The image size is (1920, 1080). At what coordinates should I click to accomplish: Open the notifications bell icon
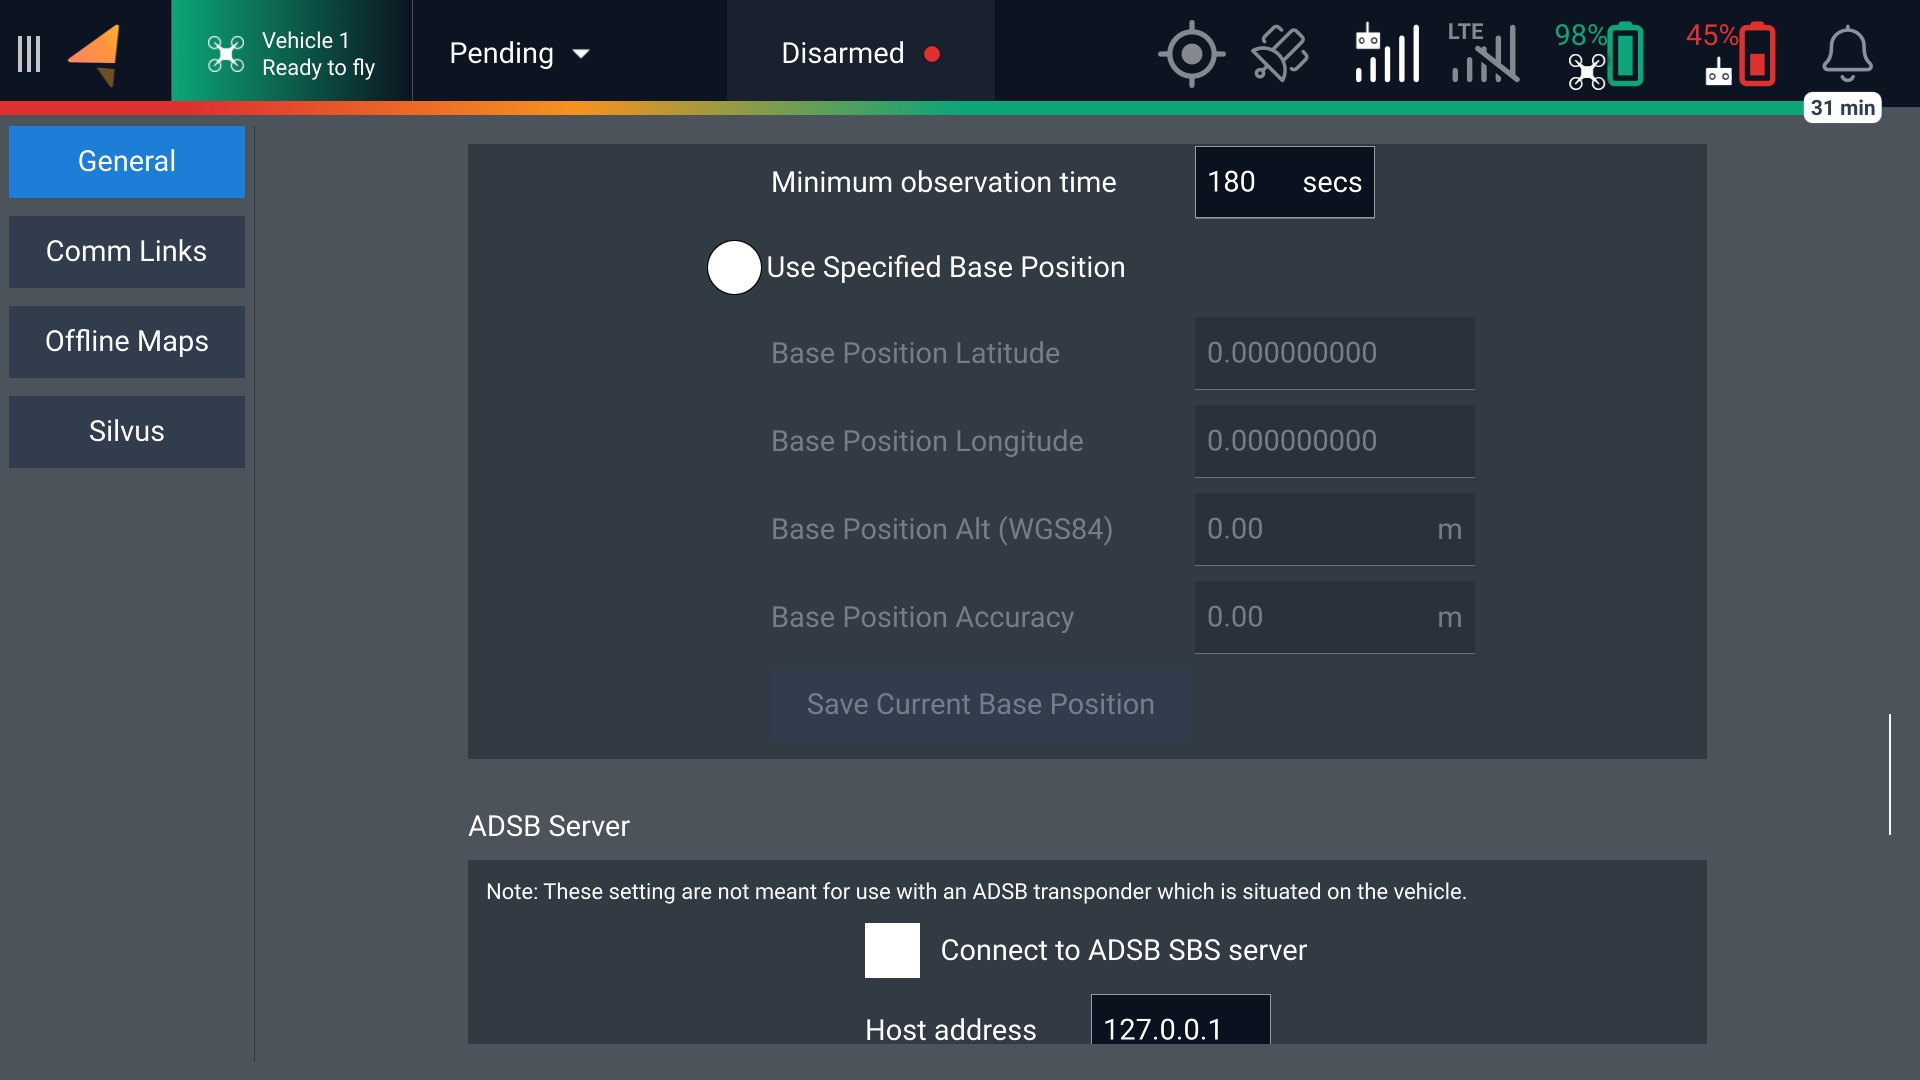(1846, 54)
